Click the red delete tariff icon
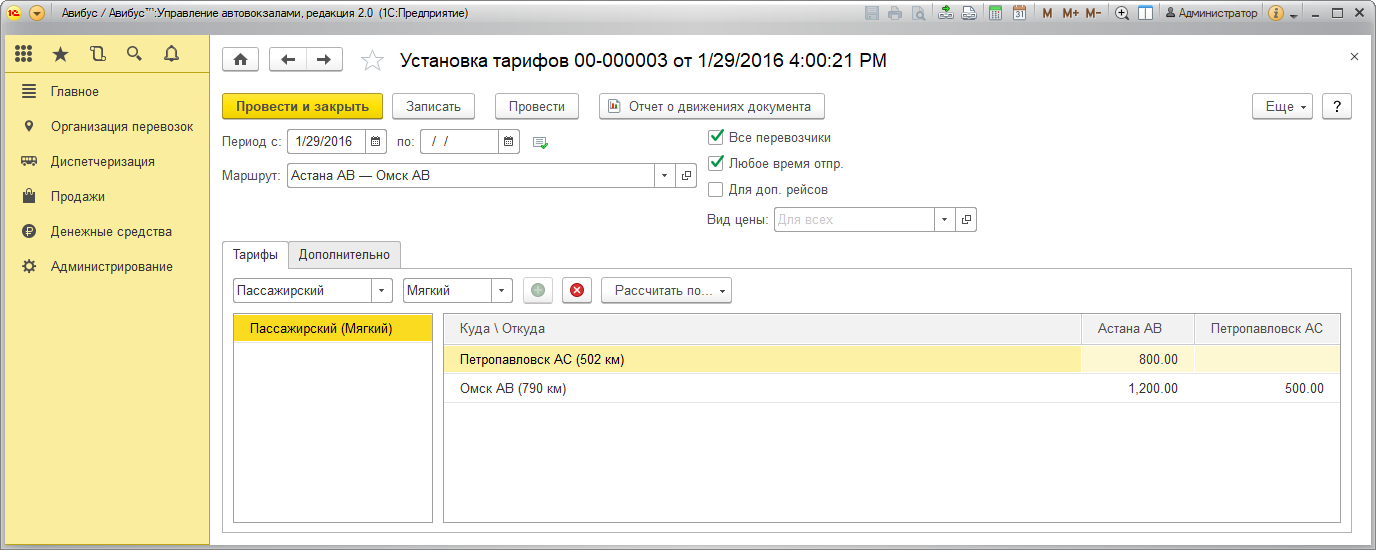Screen dimensions: 1376x550 coord(577,290)
